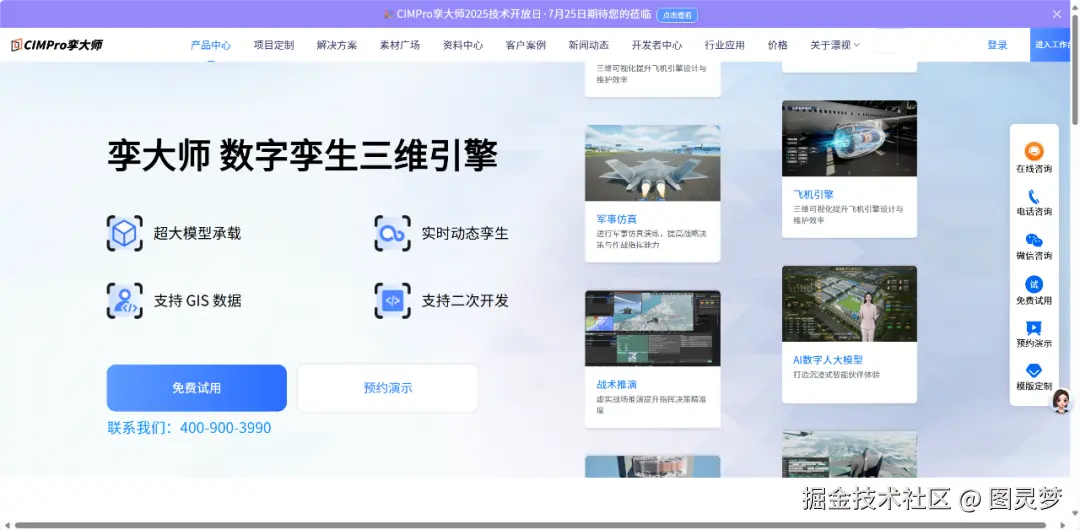
Task: Click the 进入工作台 button
Action: [1051, 45]
